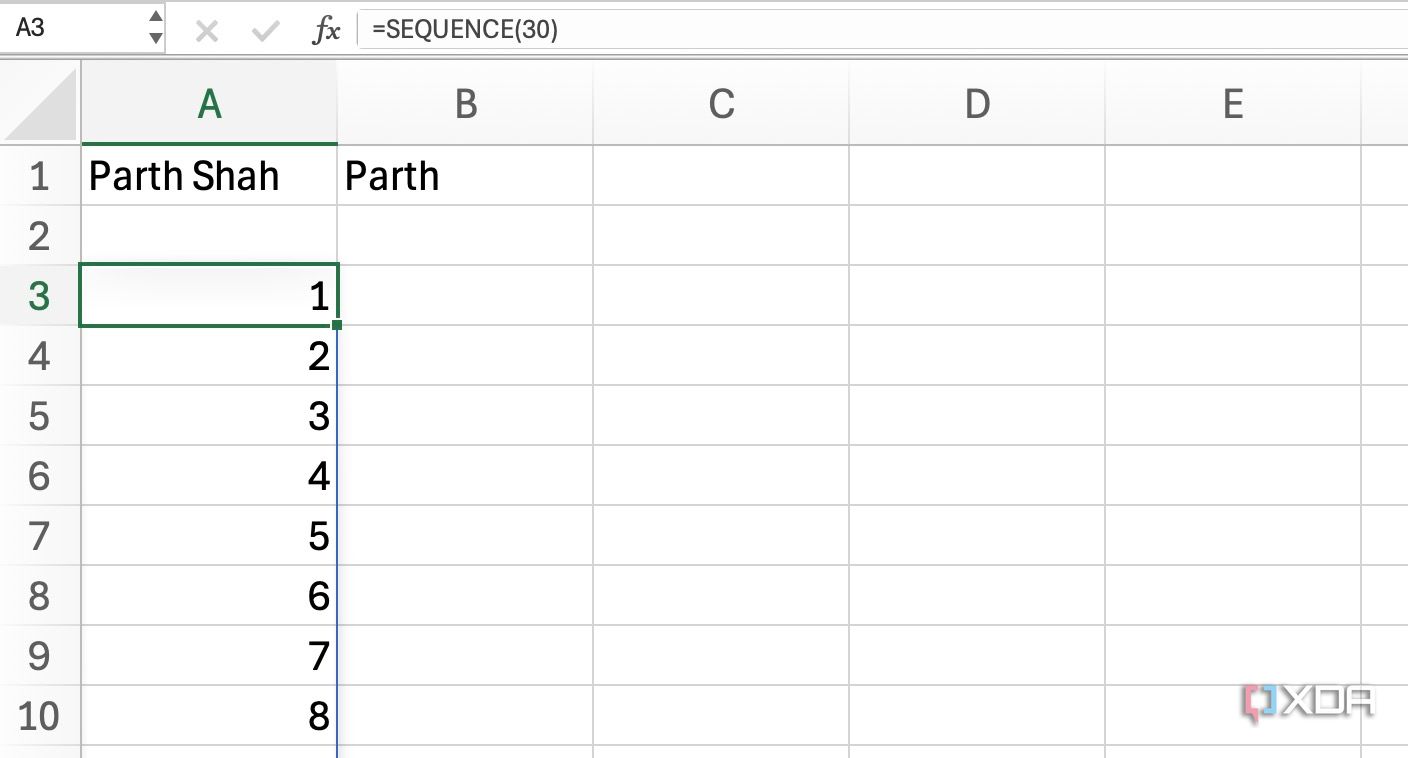Select column E header
This screenshot has height=758, width=1408.
pos(1232,102)
